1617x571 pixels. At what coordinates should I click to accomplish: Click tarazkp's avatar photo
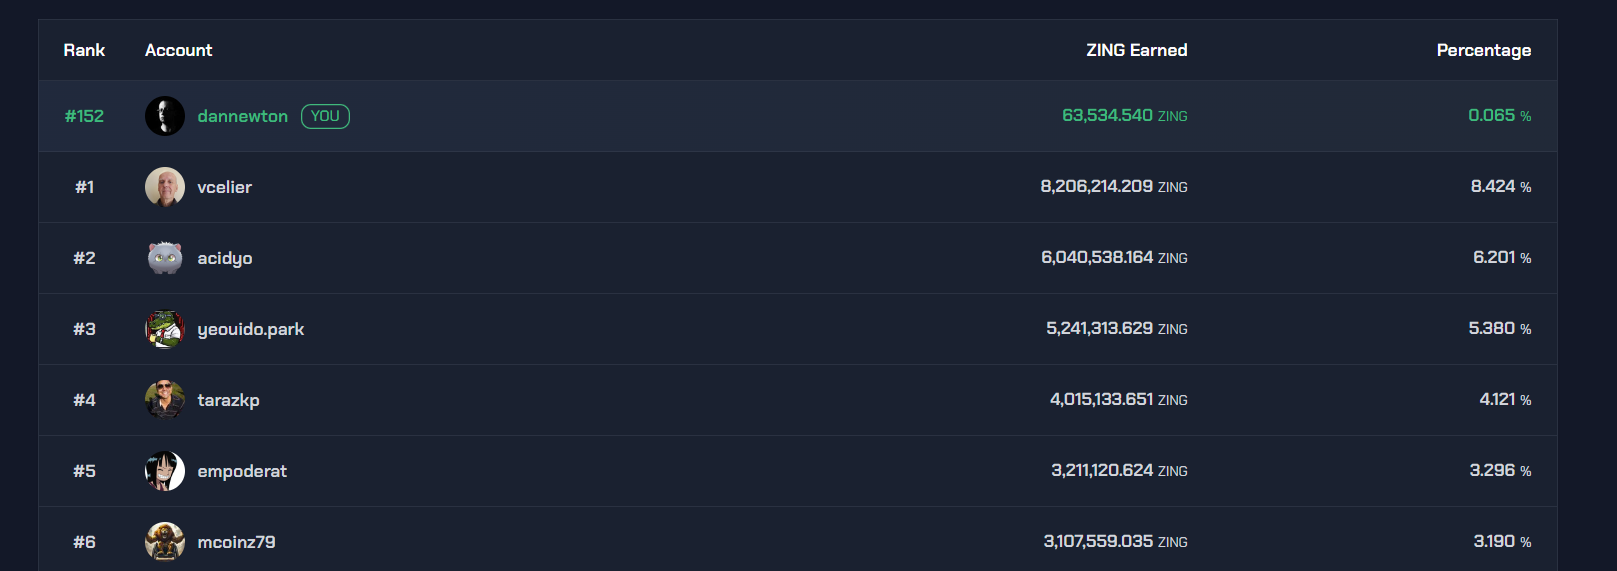165,400
